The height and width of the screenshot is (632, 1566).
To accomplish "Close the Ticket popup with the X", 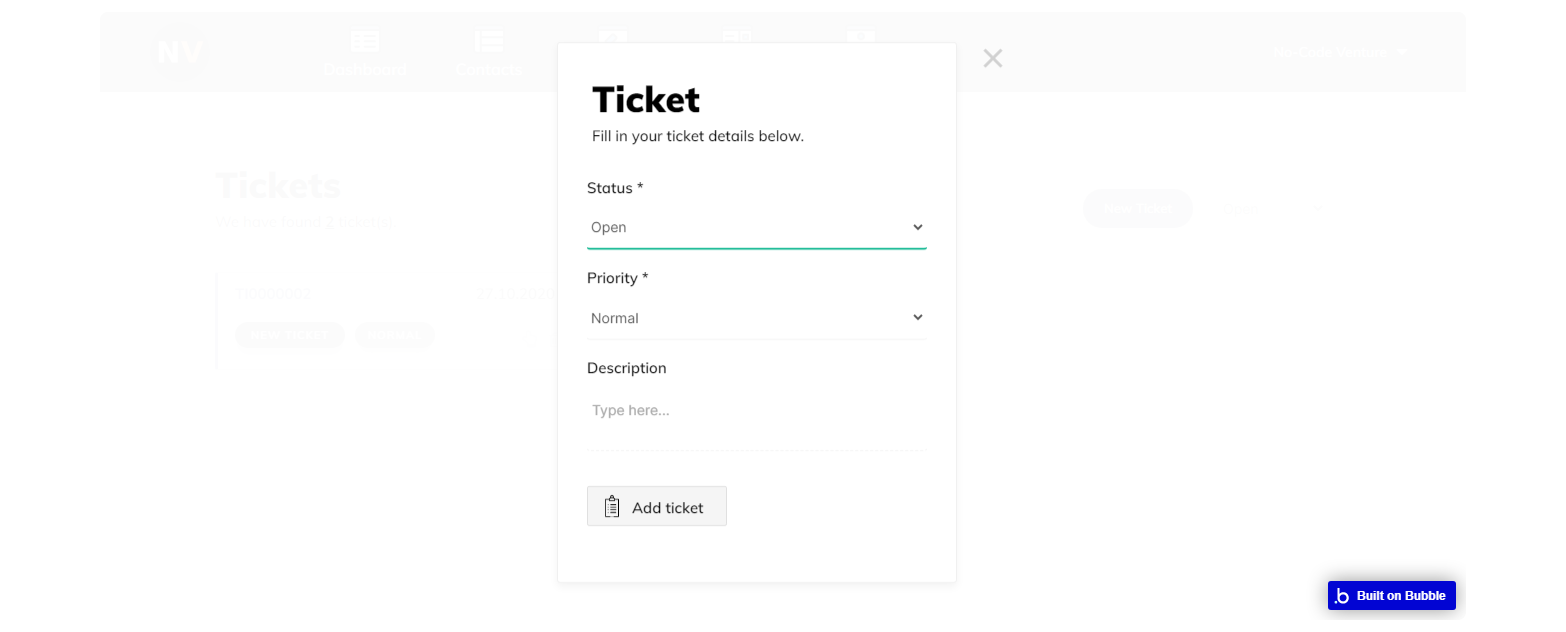I will pos(992,59).
